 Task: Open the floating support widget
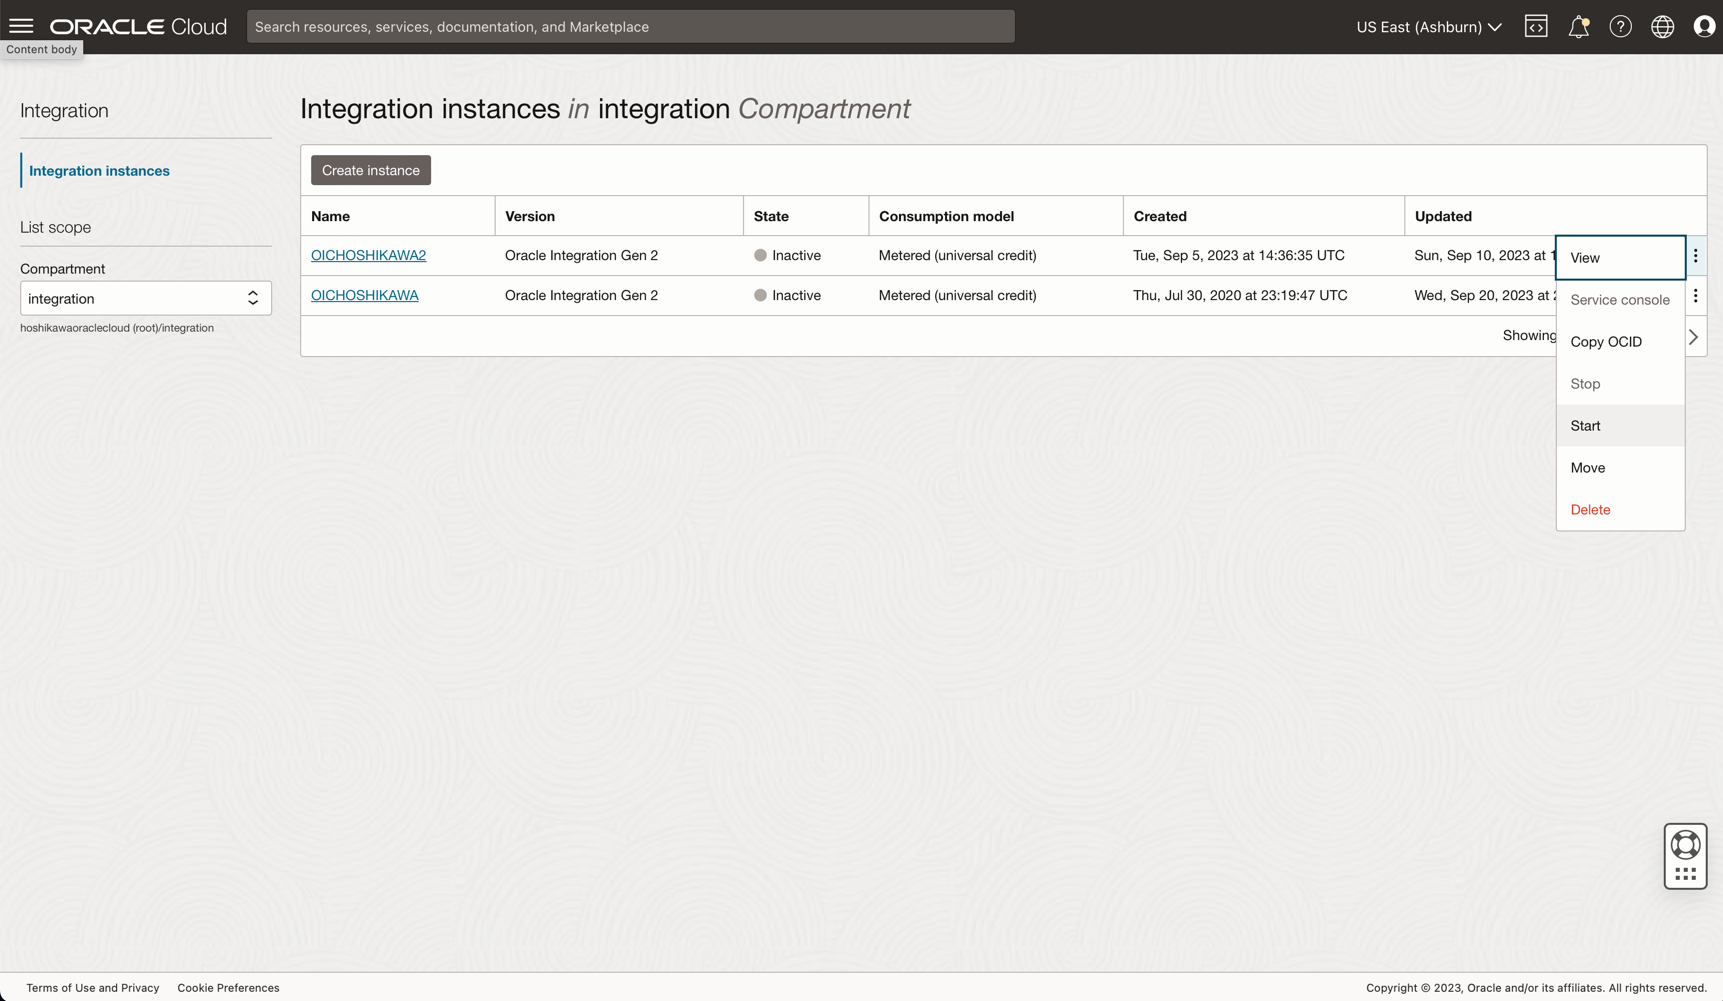pyautogui.click(x=1685, y=856)
